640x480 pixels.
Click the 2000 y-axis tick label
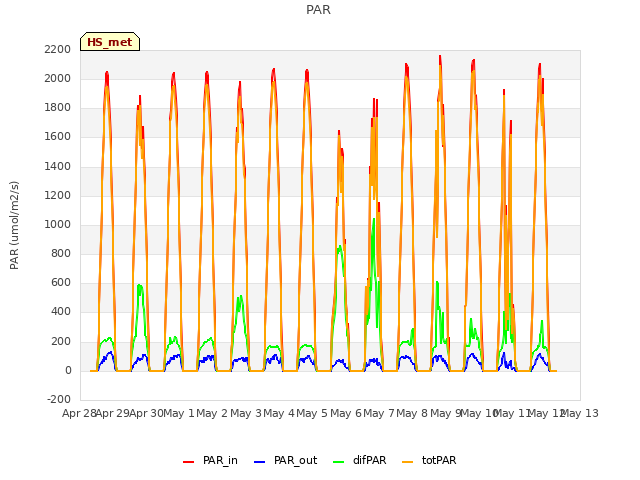(x=58, y=78)
